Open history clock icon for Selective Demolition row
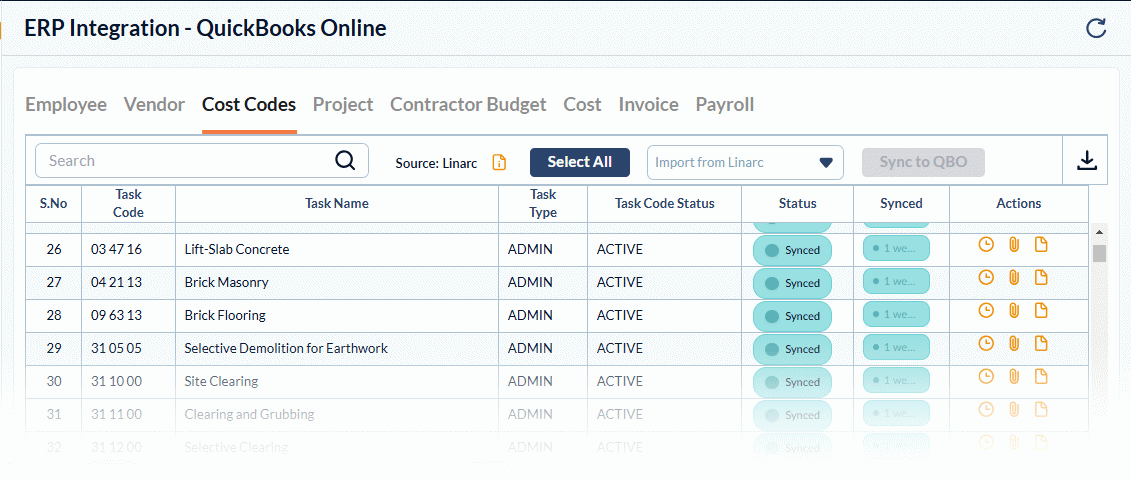Image resolution: width=1131 pixels, height=480 pixels. 986,344
